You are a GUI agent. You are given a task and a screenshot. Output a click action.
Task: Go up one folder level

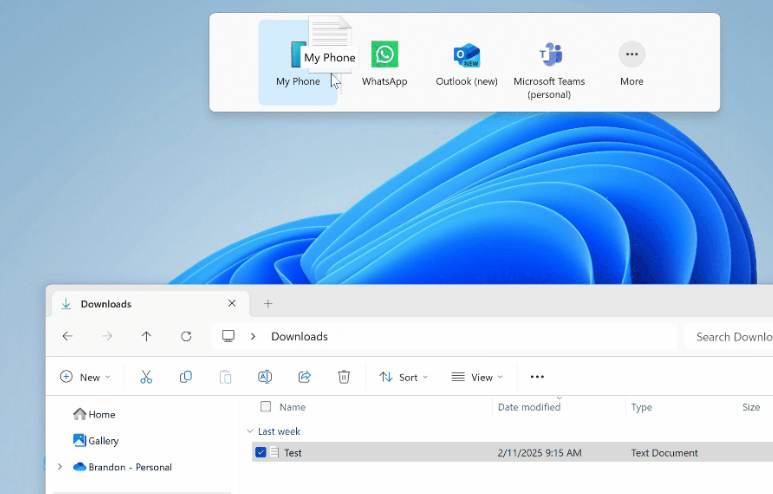point(146,336)
